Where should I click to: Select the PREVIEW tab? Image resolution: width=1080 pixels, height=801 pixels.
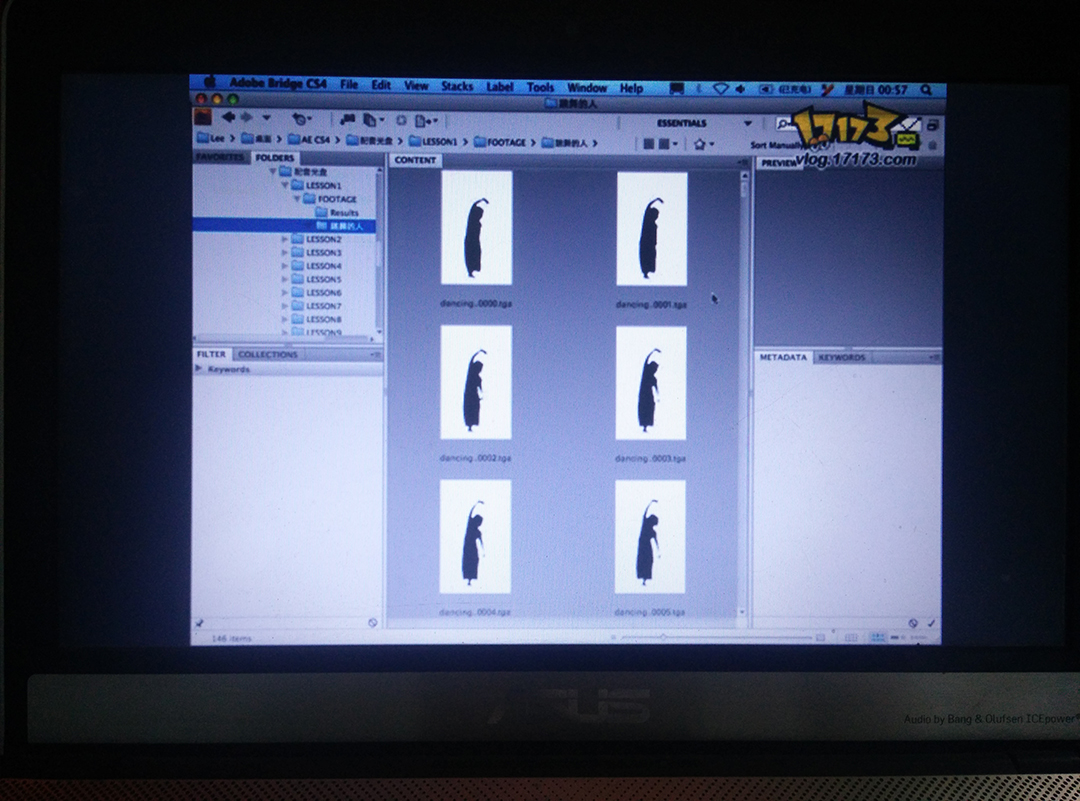[x=779, y=163]
